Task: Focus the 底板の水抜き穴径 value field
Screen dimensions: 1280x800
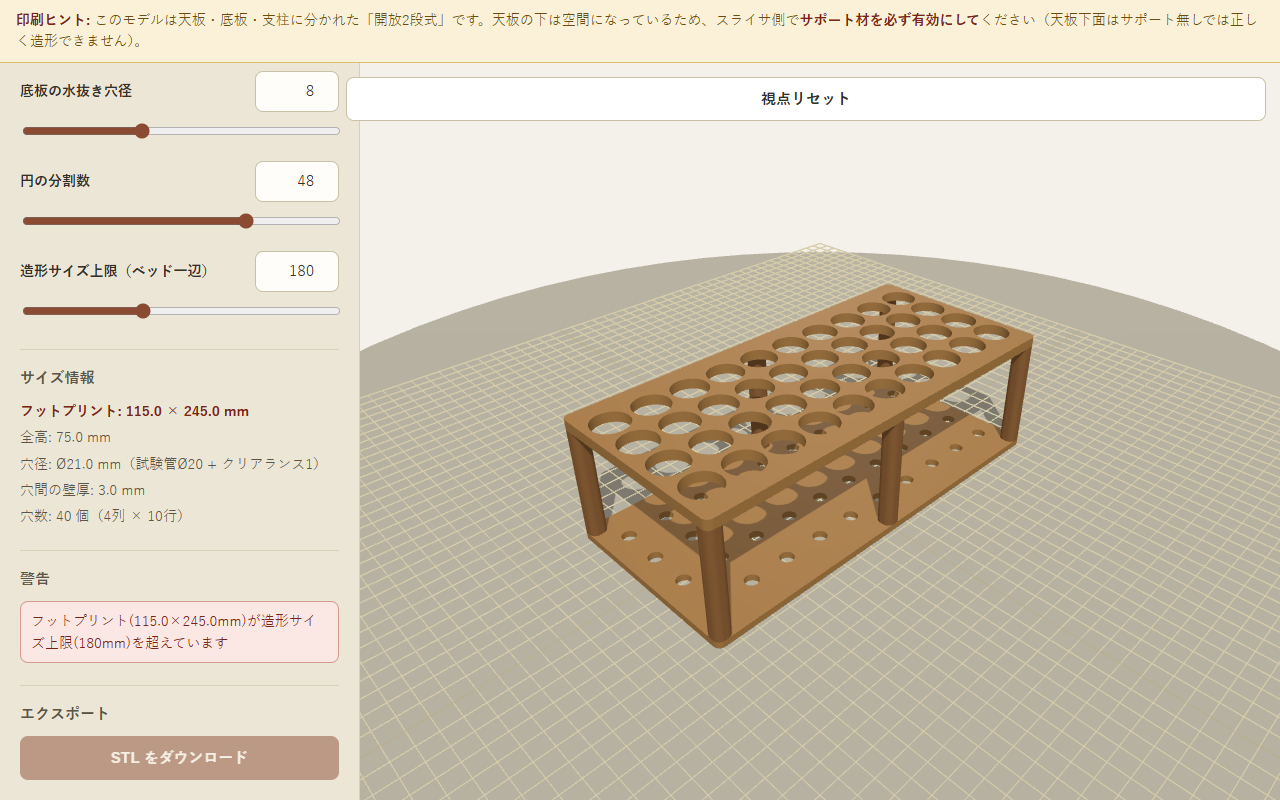Action: click(x=297, y=91)
